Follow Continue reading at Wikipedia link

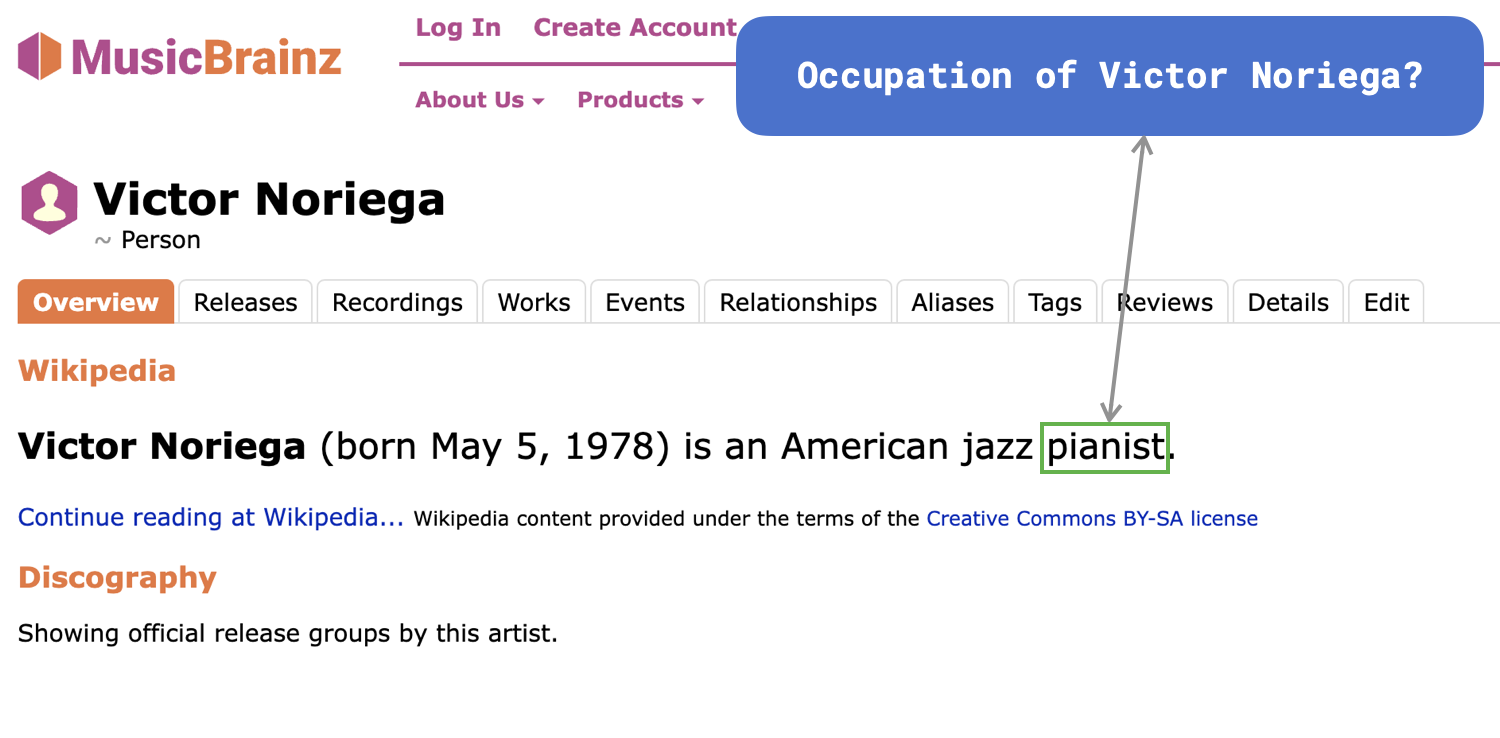click(x=211, y=518)
